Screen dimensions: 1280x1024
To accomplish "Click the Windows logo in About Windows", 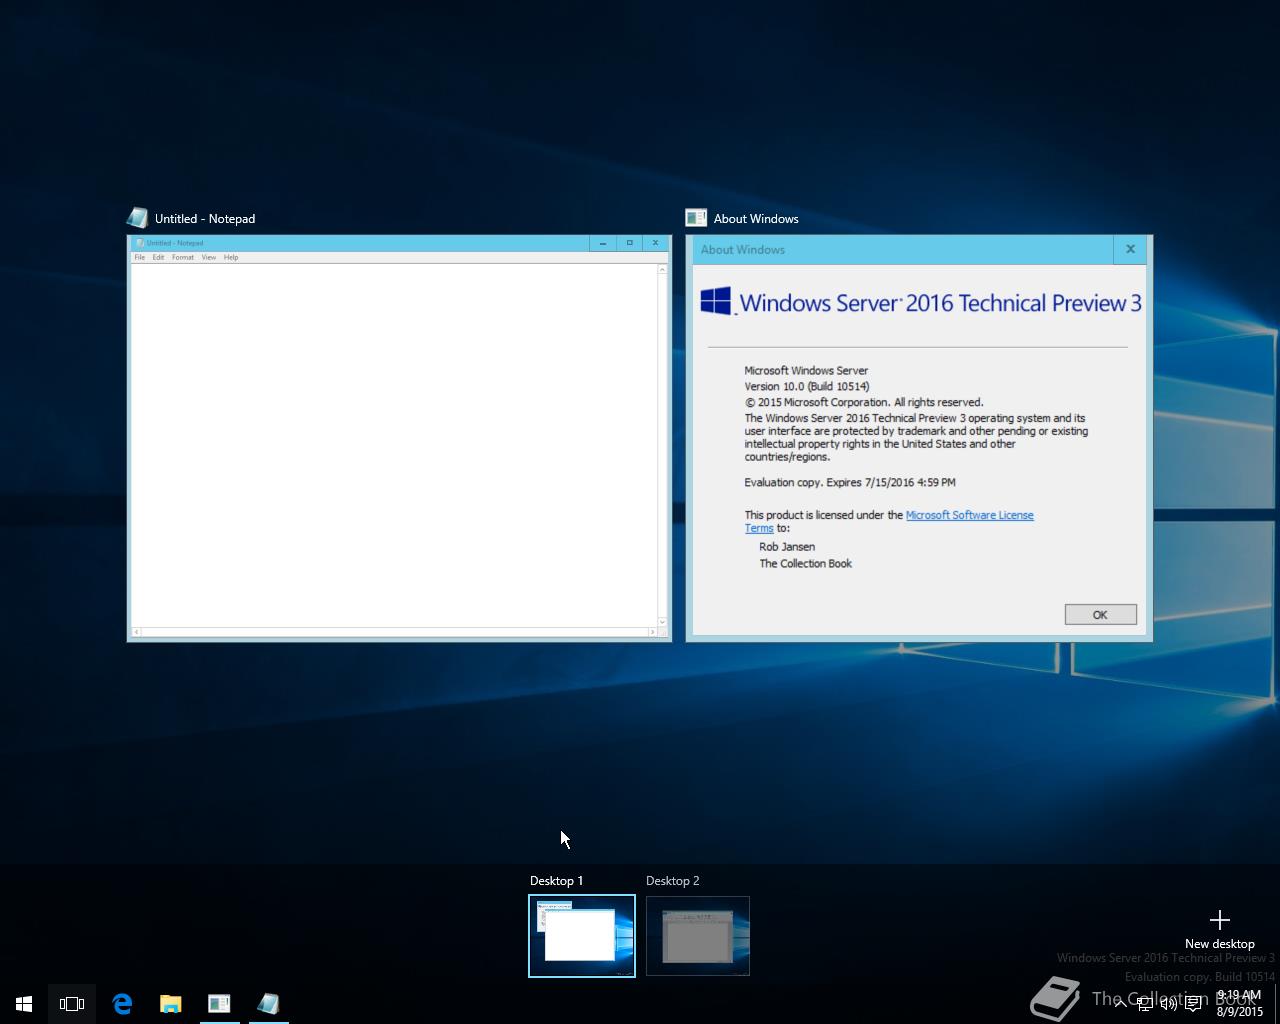I will click(715, 301).
